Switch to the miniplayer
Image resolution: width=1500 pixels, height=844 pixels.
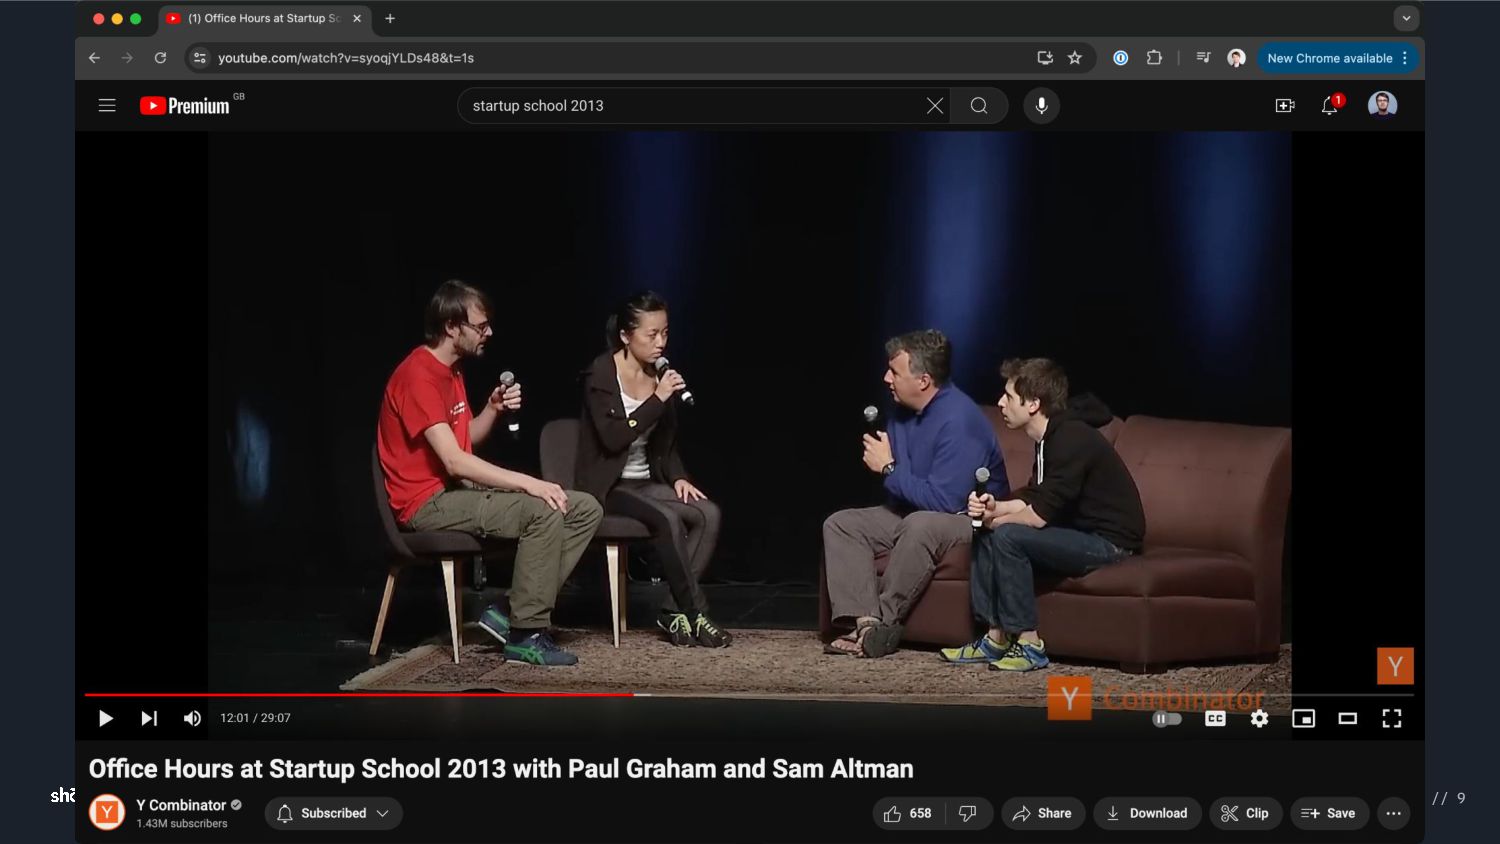click(x=1303, y=718)
